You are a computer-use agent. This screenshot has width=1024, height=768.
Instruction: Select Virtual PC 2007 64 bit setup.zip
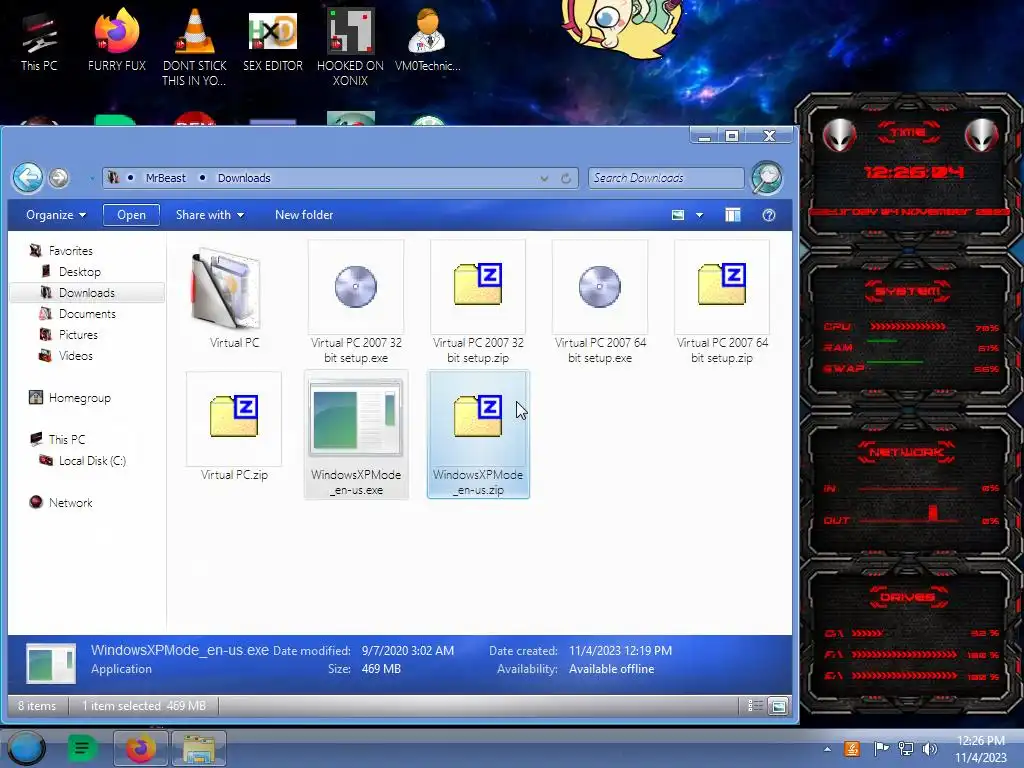(722, 302)
